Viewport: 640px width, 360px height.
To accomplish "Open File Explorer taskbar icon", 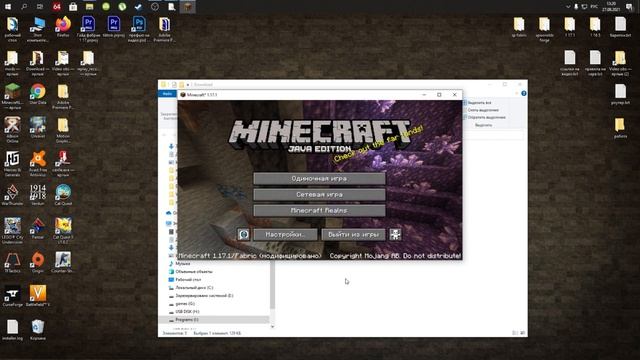I will tap(89, 7).
